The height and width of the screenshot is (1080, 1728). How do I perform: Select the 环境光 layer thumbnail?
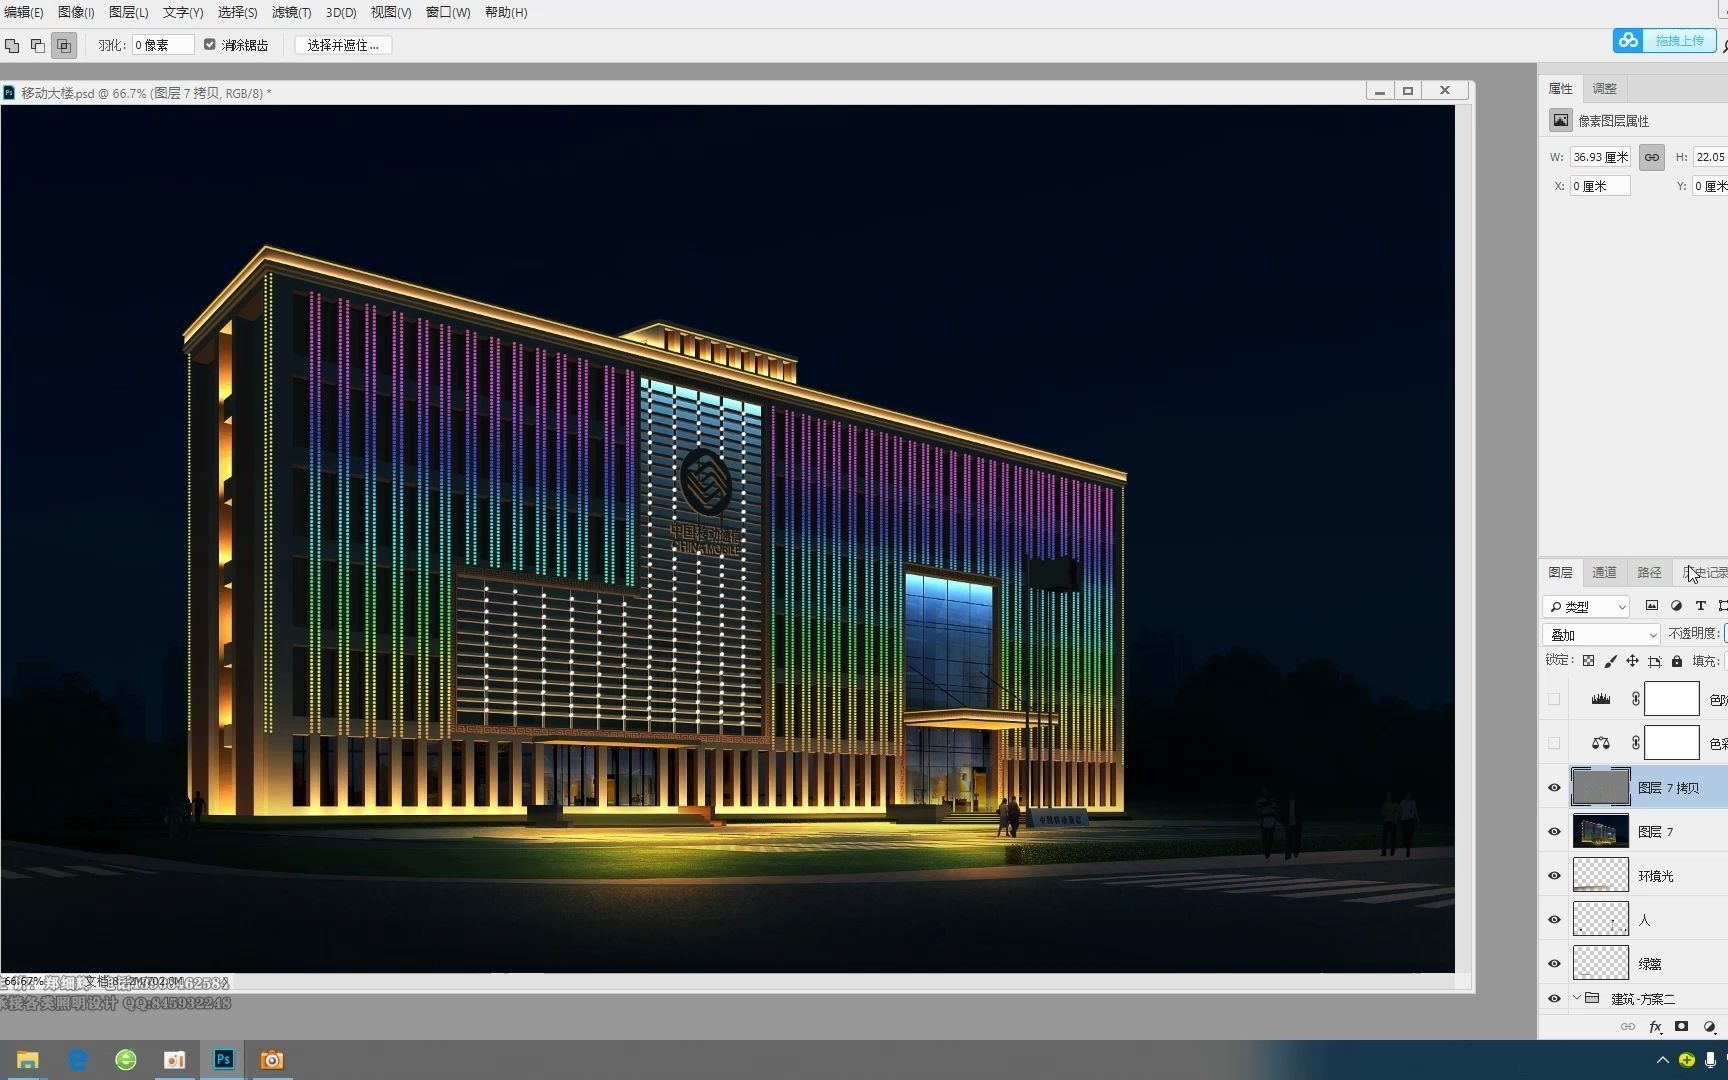[1600, 875]
